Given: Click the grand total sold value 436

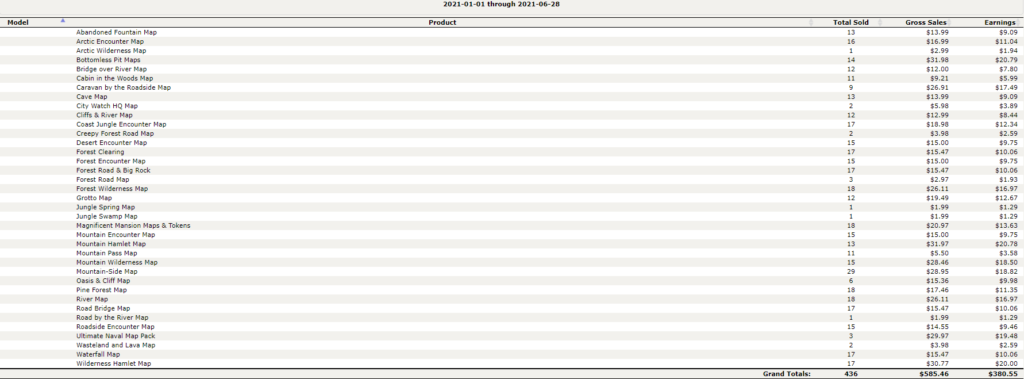Looking at the screenshot, I should (851, 374).
